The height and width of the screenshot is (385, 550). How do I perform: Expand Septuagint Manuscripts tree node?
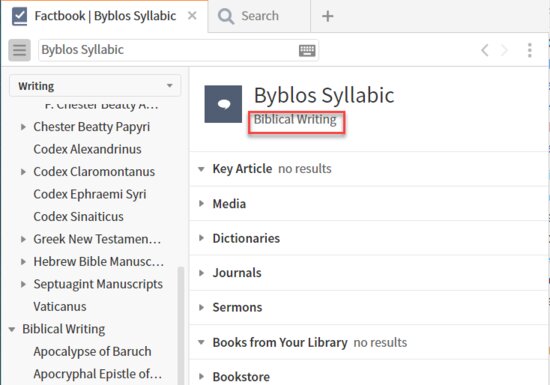click(23, 284)
